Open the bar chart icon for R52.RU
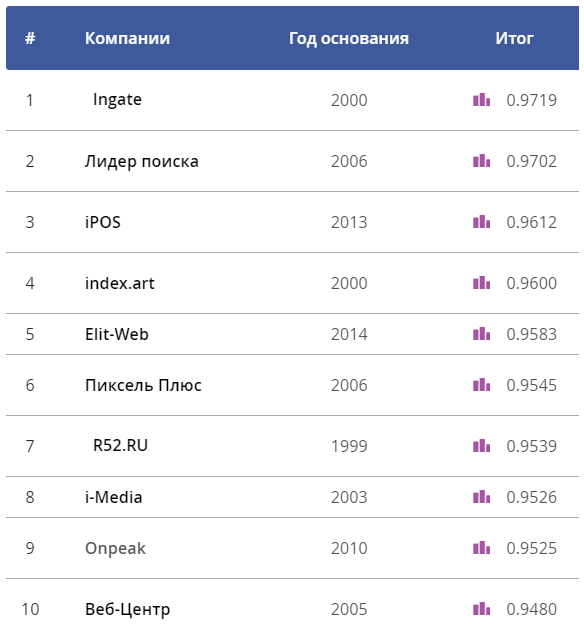Viewport: 584px width, 638px height. 481,446
